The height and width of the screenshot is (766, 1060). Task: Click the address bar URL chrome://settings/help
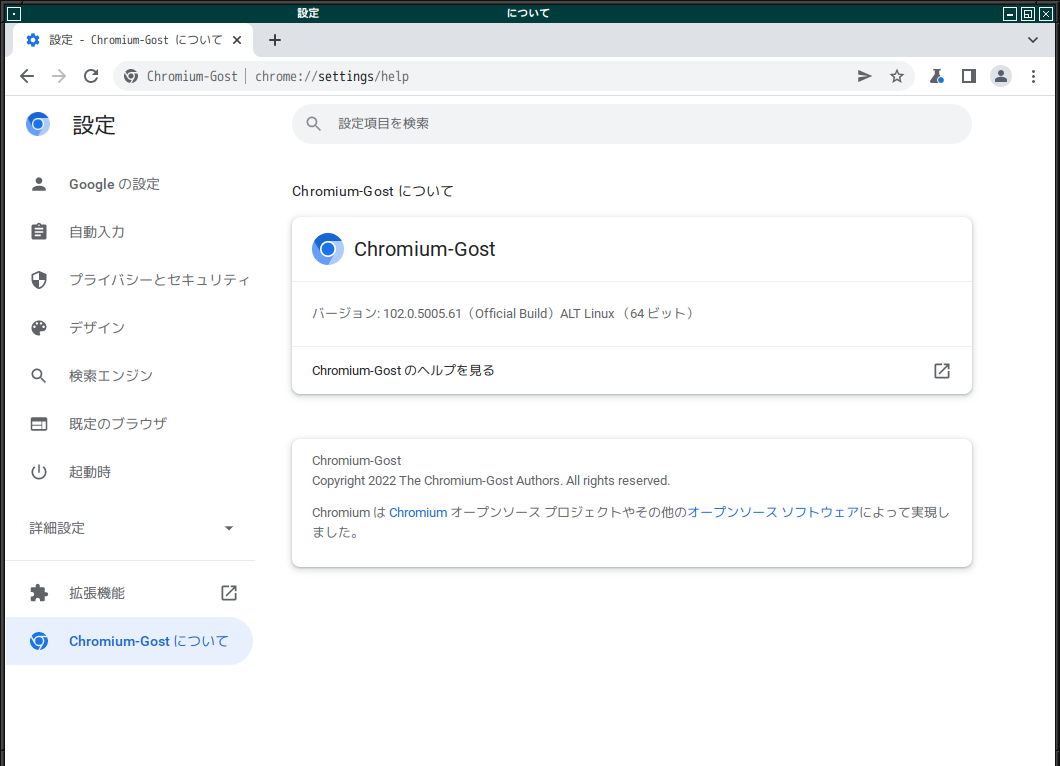pos(332,76)
